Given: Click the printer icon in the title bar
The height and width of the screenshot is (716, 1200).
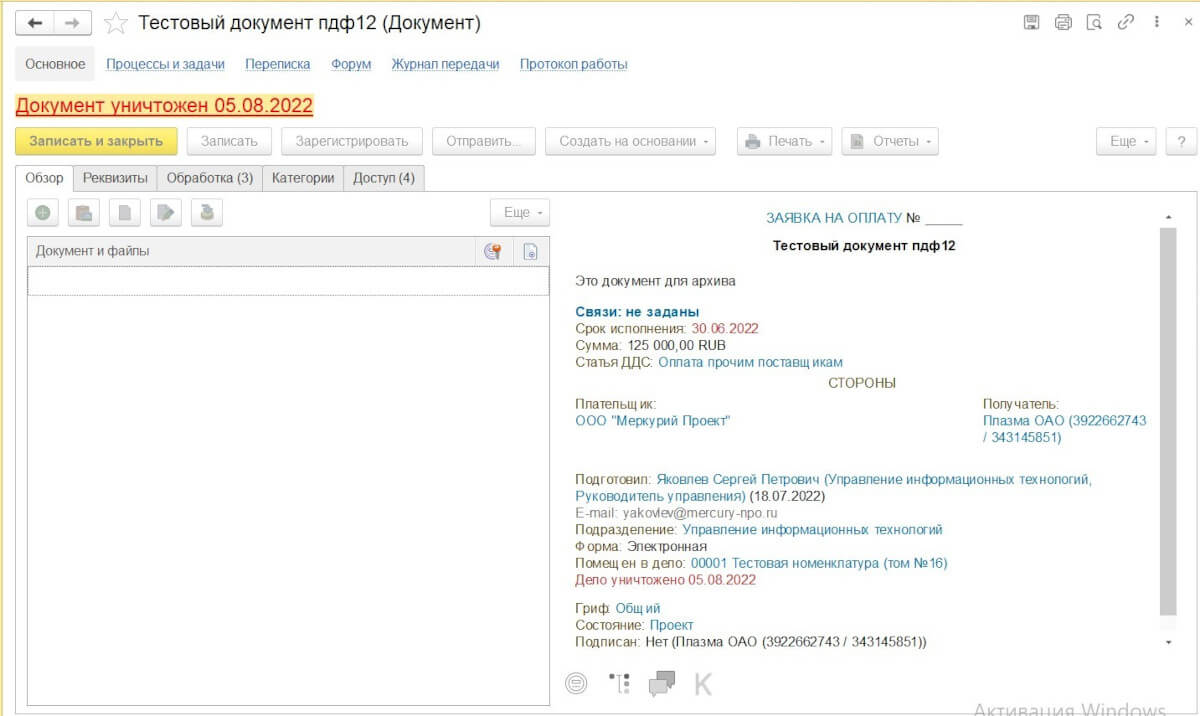Looking at the screenshot, I should point(1063,22).
